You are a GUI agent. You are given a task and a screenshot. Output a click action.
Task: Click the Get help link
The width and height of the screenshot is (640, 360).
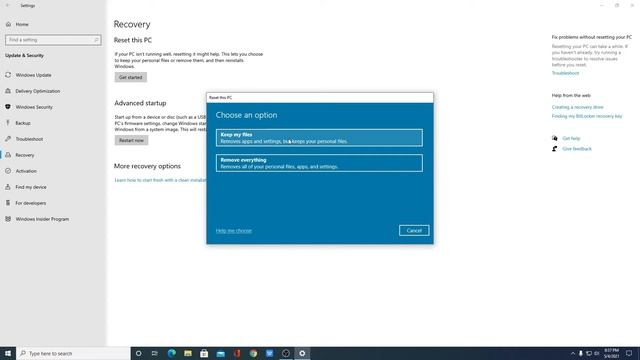[571, 138]
